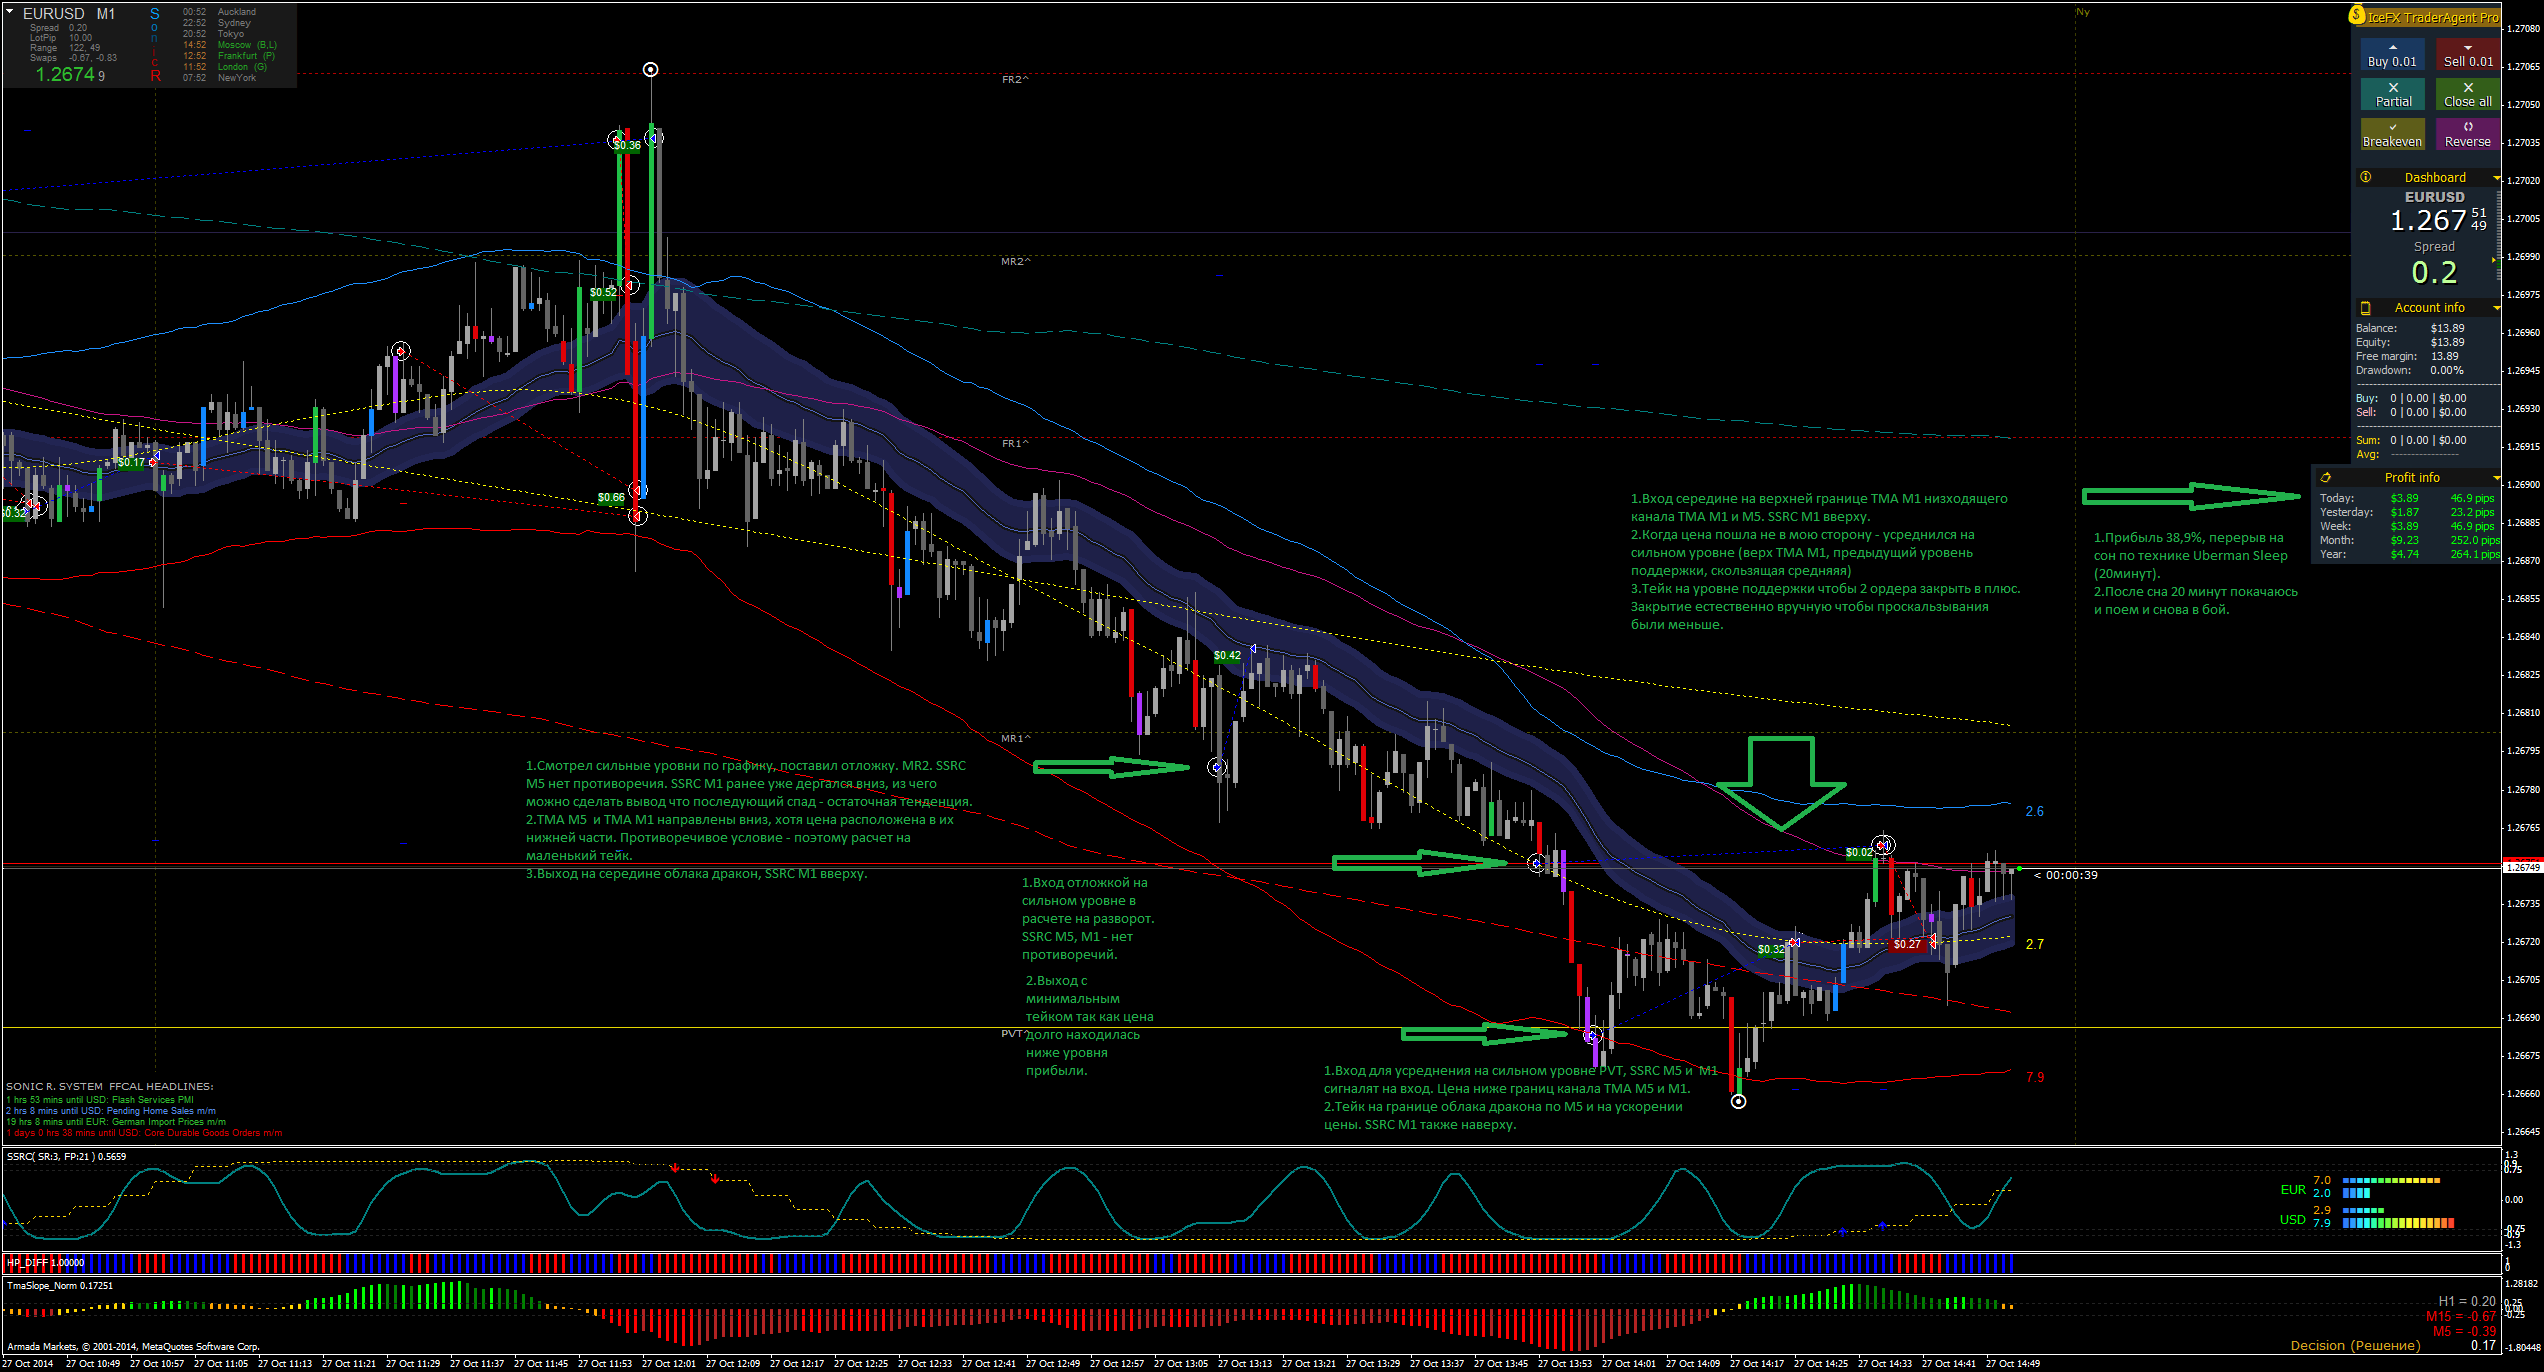Click the Profit info icon

click(2326, 478)
